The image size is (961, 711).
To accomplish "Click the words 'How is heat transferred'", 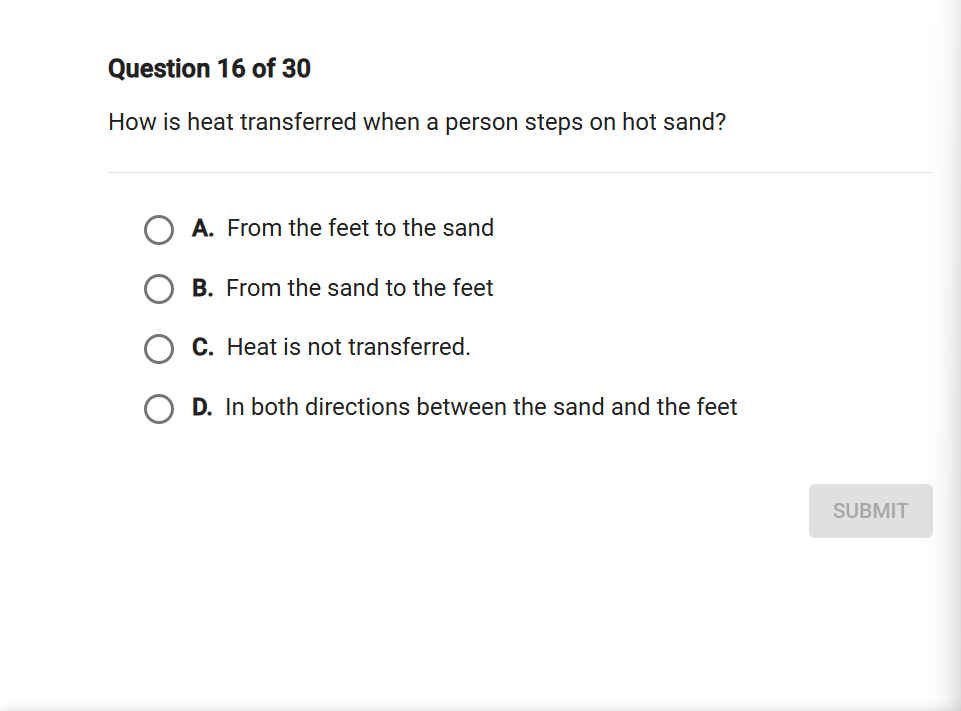I will tap(232, 123).
